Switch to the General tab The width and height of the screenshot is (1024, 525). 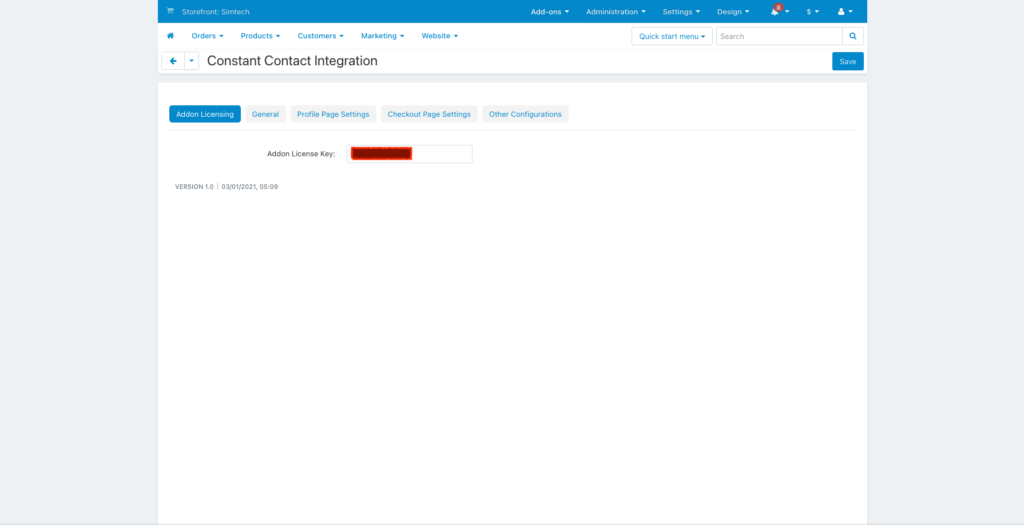tap(265, 114)
